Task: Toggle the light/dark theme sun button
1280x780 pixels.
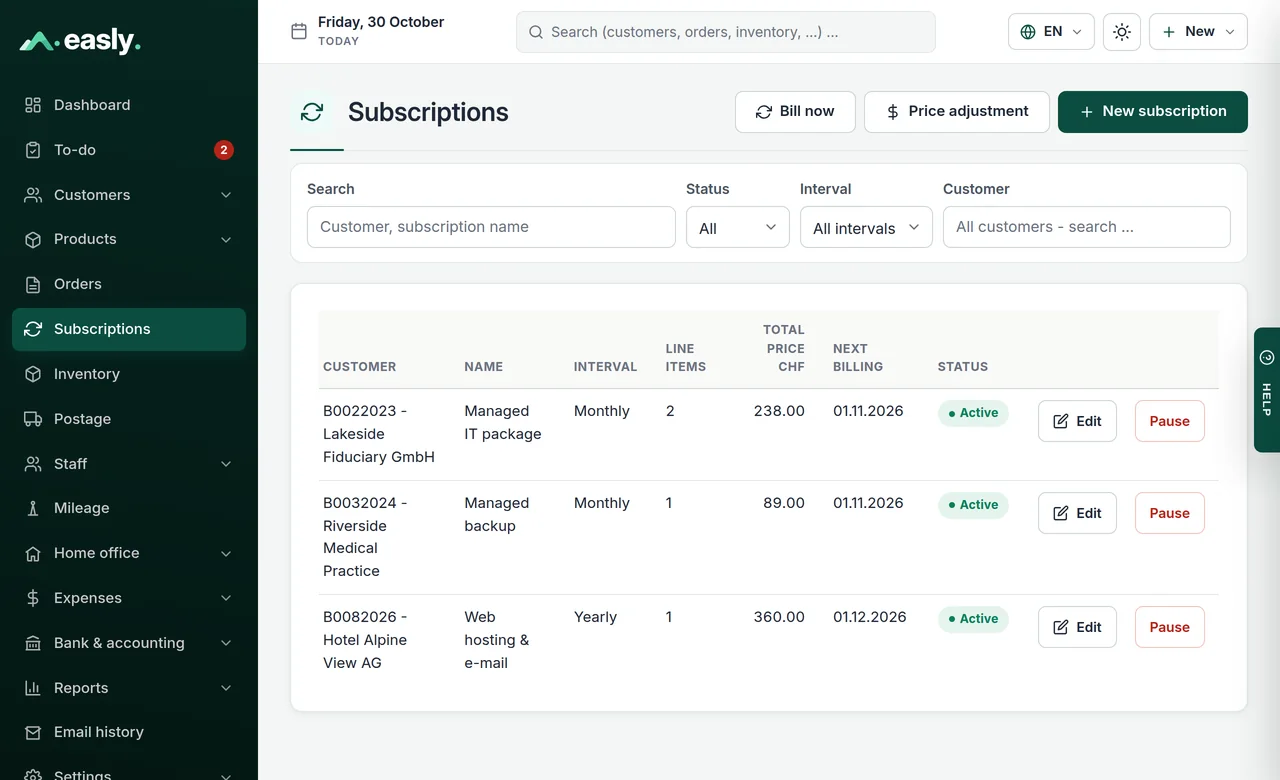Action: pyautogui.click(x=1122, y=32)
